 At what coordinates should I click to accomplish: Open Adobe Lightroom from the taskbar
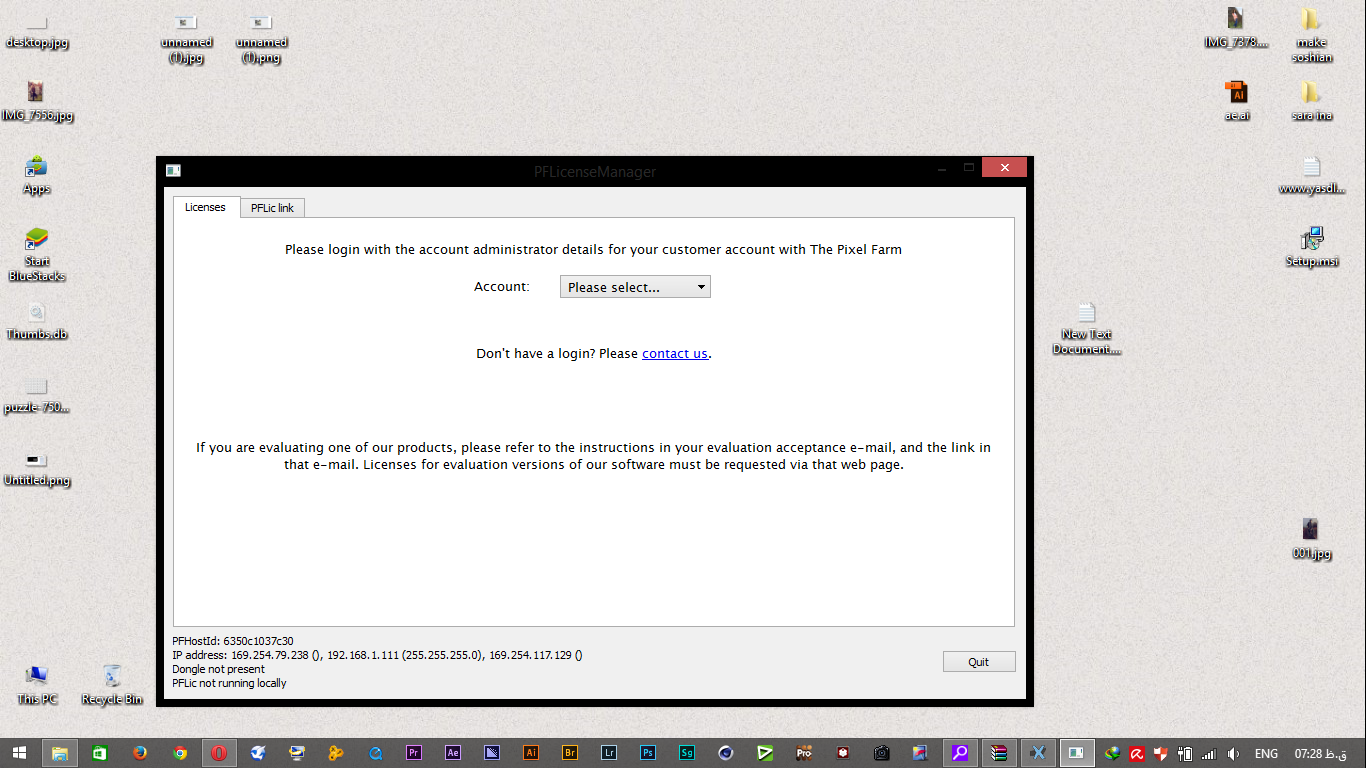pos(609,753)
